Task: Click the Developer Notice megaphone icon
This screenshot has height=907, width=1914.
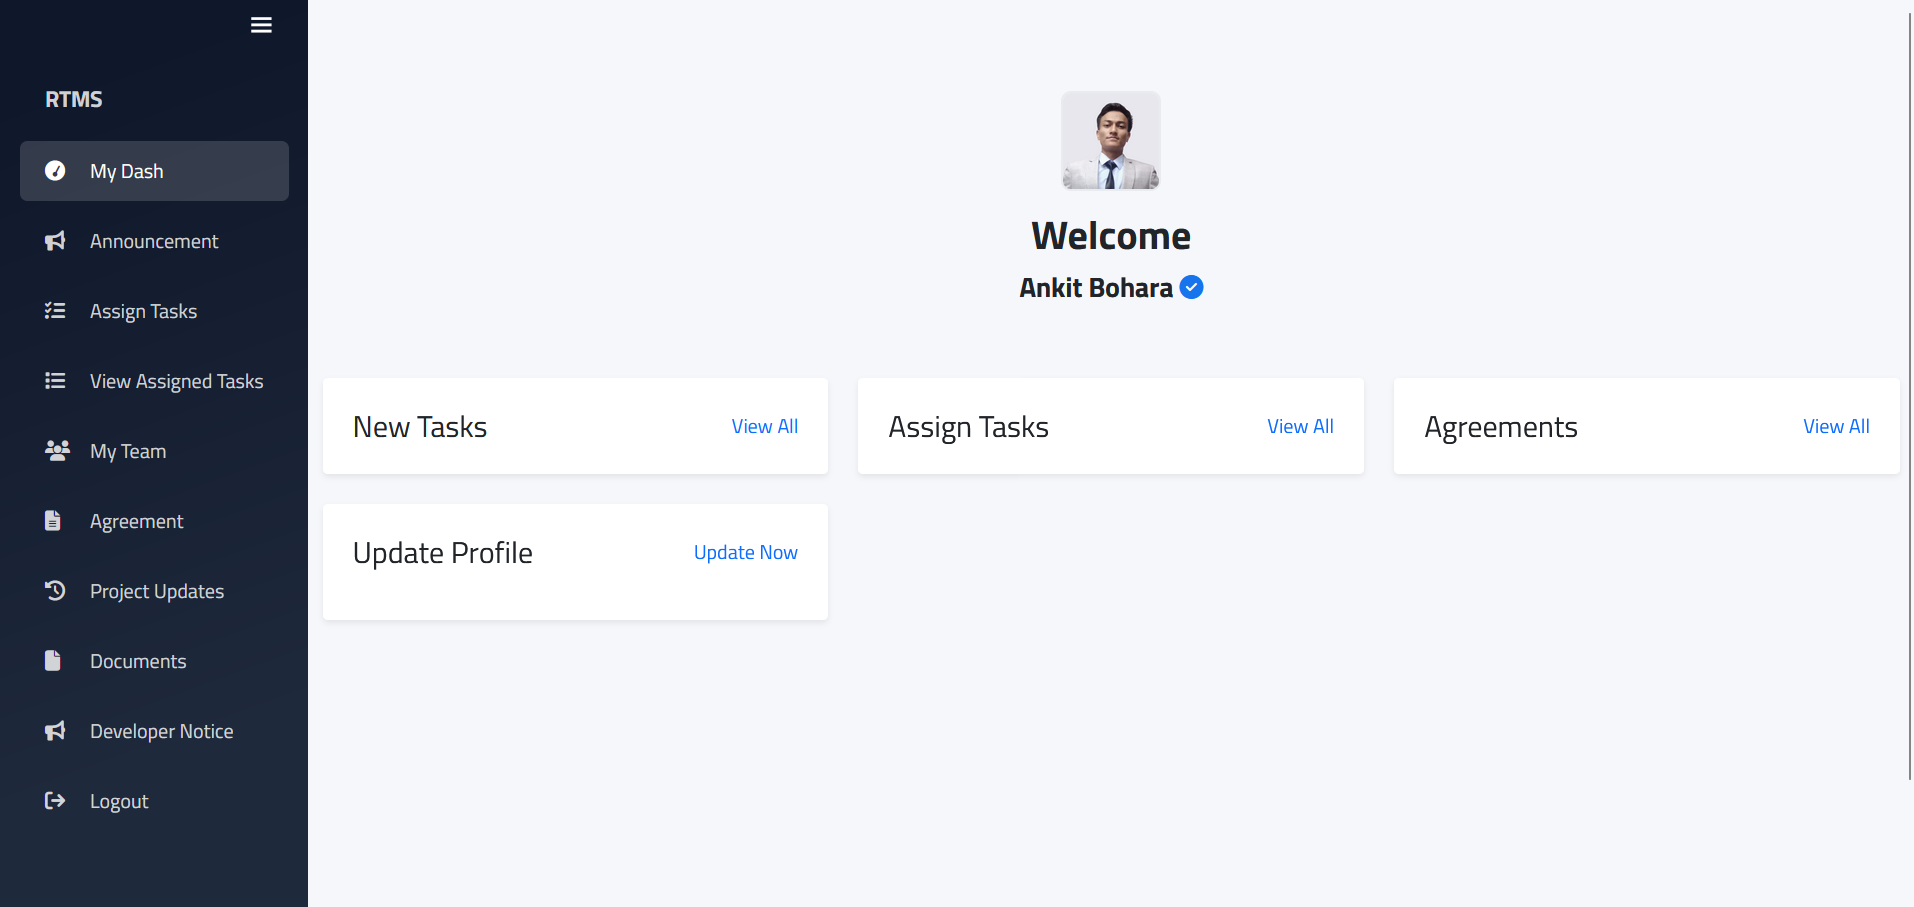Action: point(55,731)
